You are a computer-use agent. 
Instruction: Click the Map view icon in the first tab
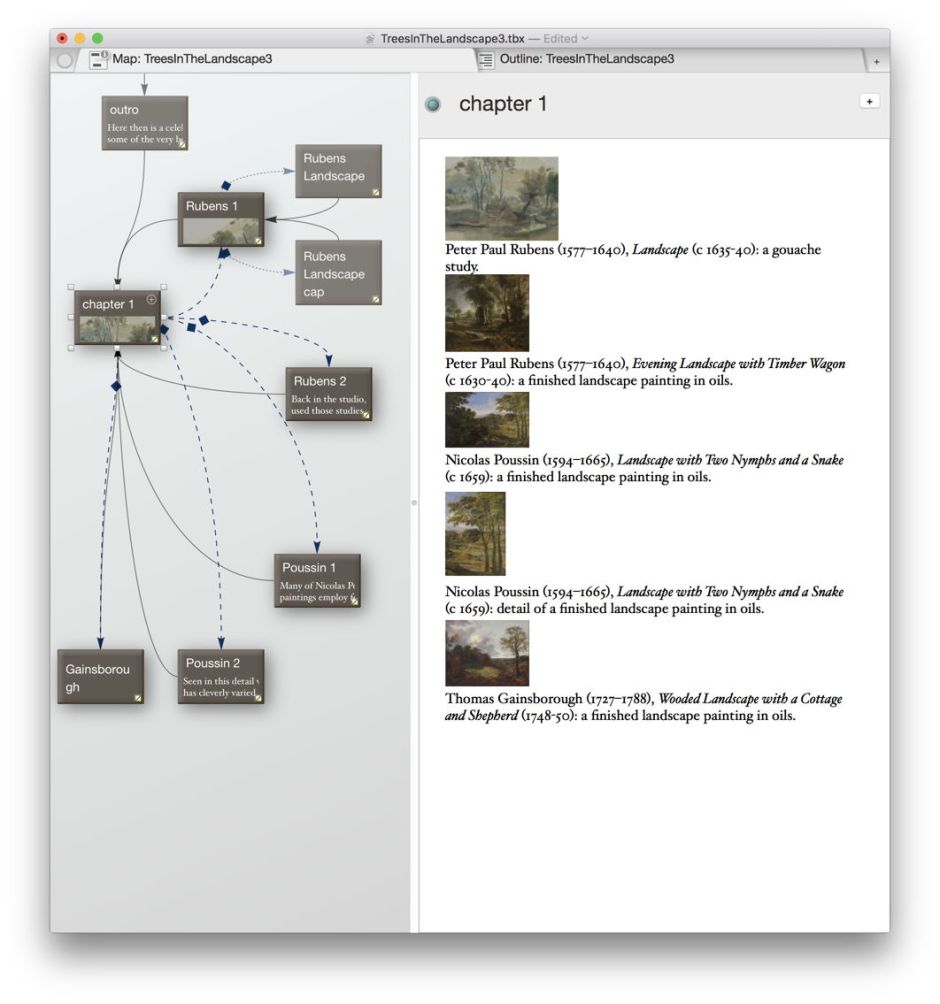click(x=99, y=60)
